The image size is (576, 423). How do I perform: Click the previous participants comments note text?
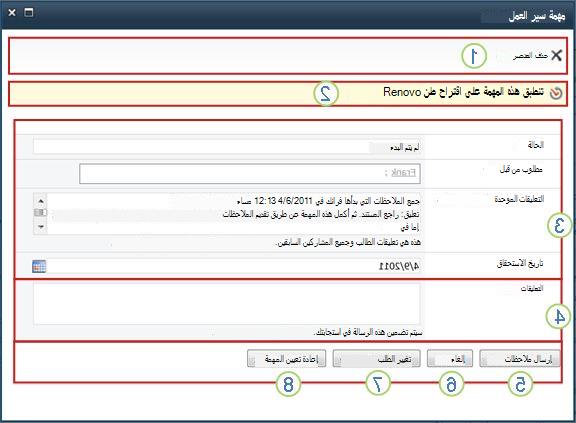point(349,242)
